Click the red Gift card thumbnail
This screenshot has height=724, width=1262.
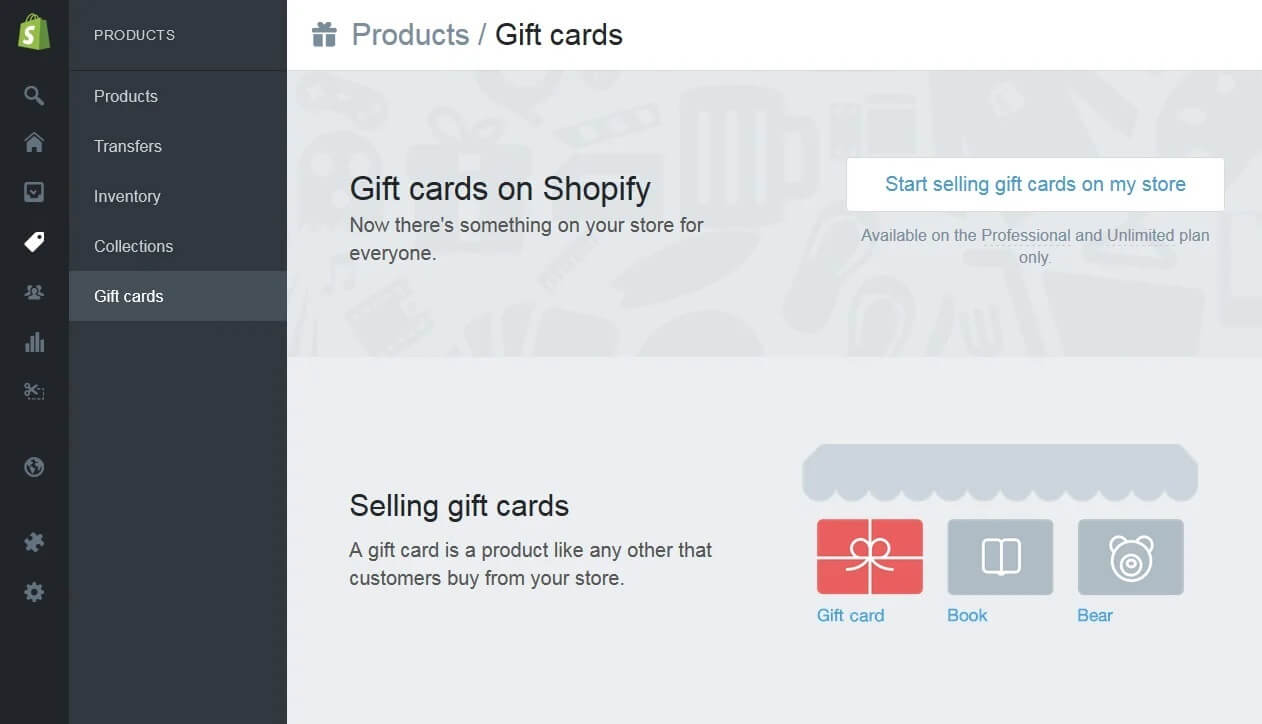coord(869,557)
